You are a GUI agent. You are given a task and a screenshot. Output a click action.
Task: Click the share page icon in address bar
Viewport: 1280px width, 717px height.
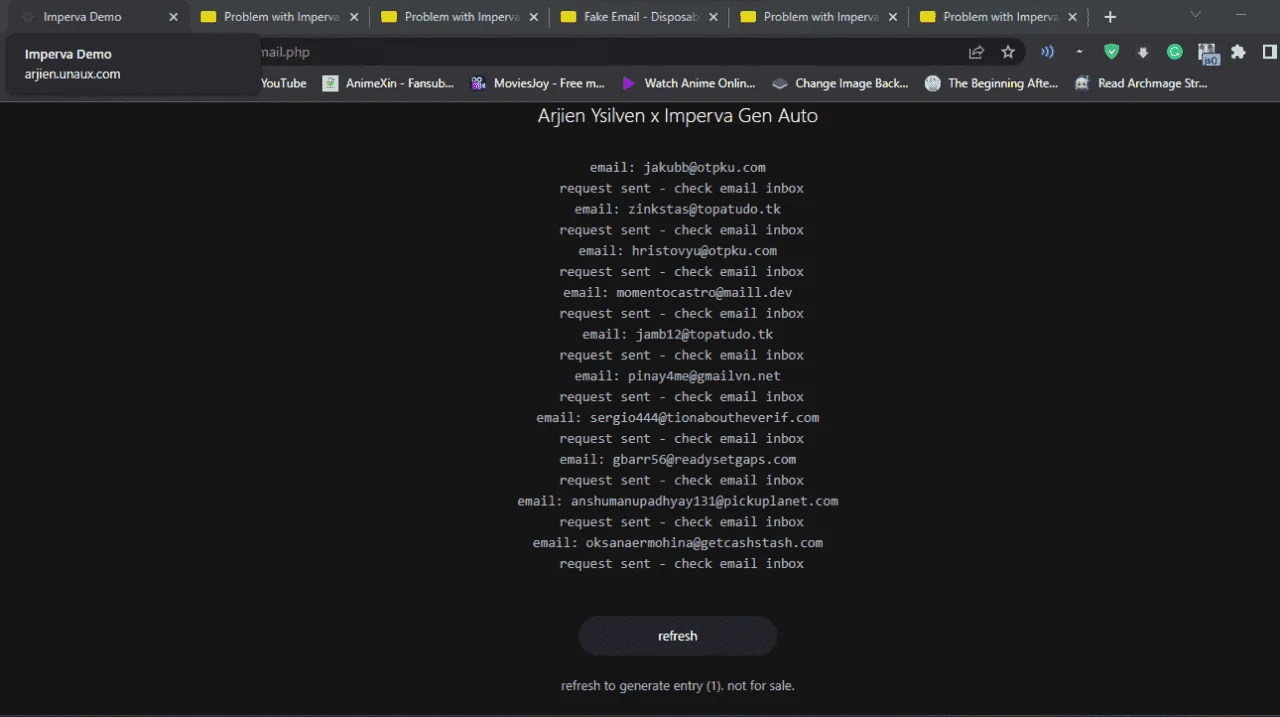click(x=976, y=52)
